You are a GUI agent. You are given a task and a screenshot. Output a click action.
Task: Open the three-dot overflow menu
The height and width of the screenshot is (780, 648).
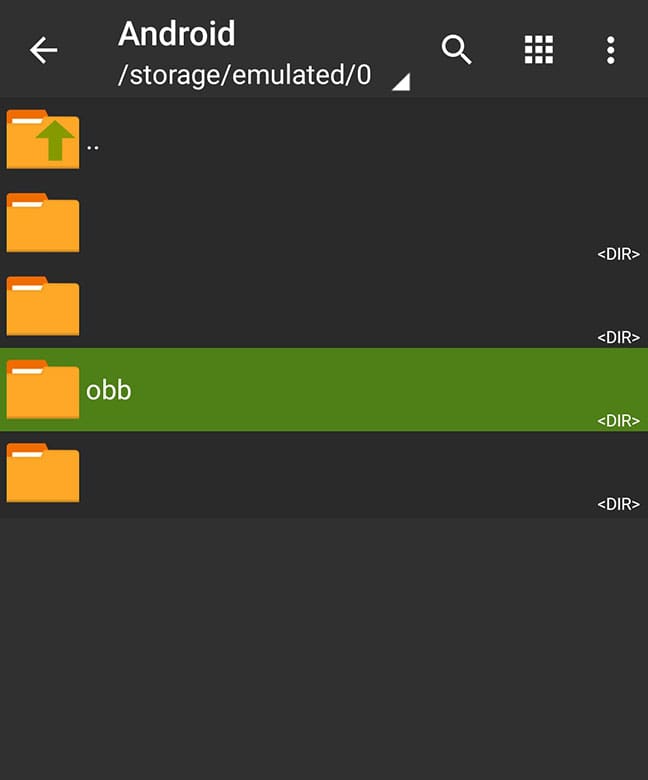coord(610,50)
